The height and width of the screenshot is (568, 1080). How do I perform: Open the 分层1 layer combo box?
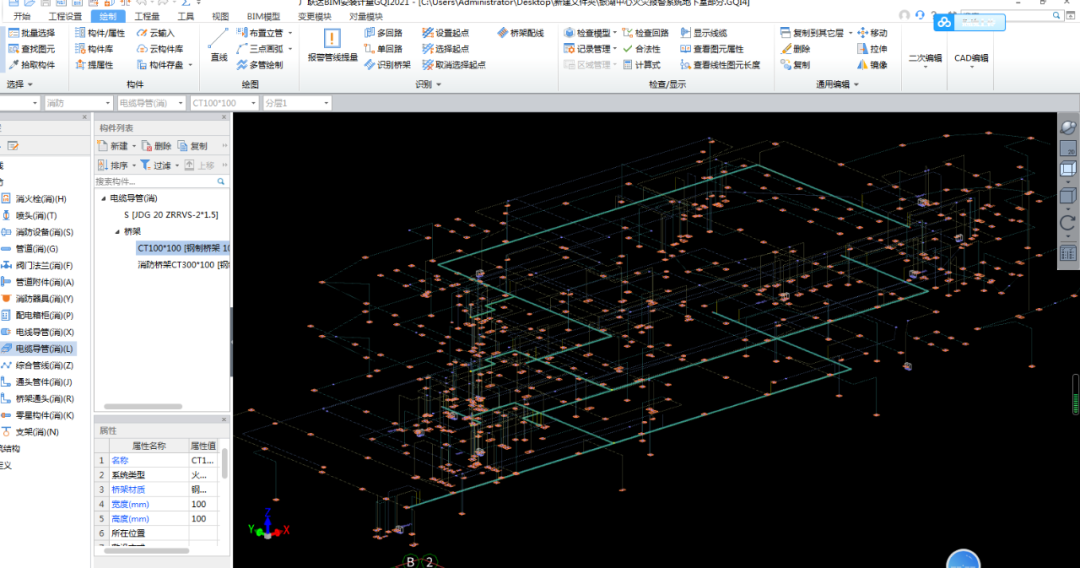(297, 103)
